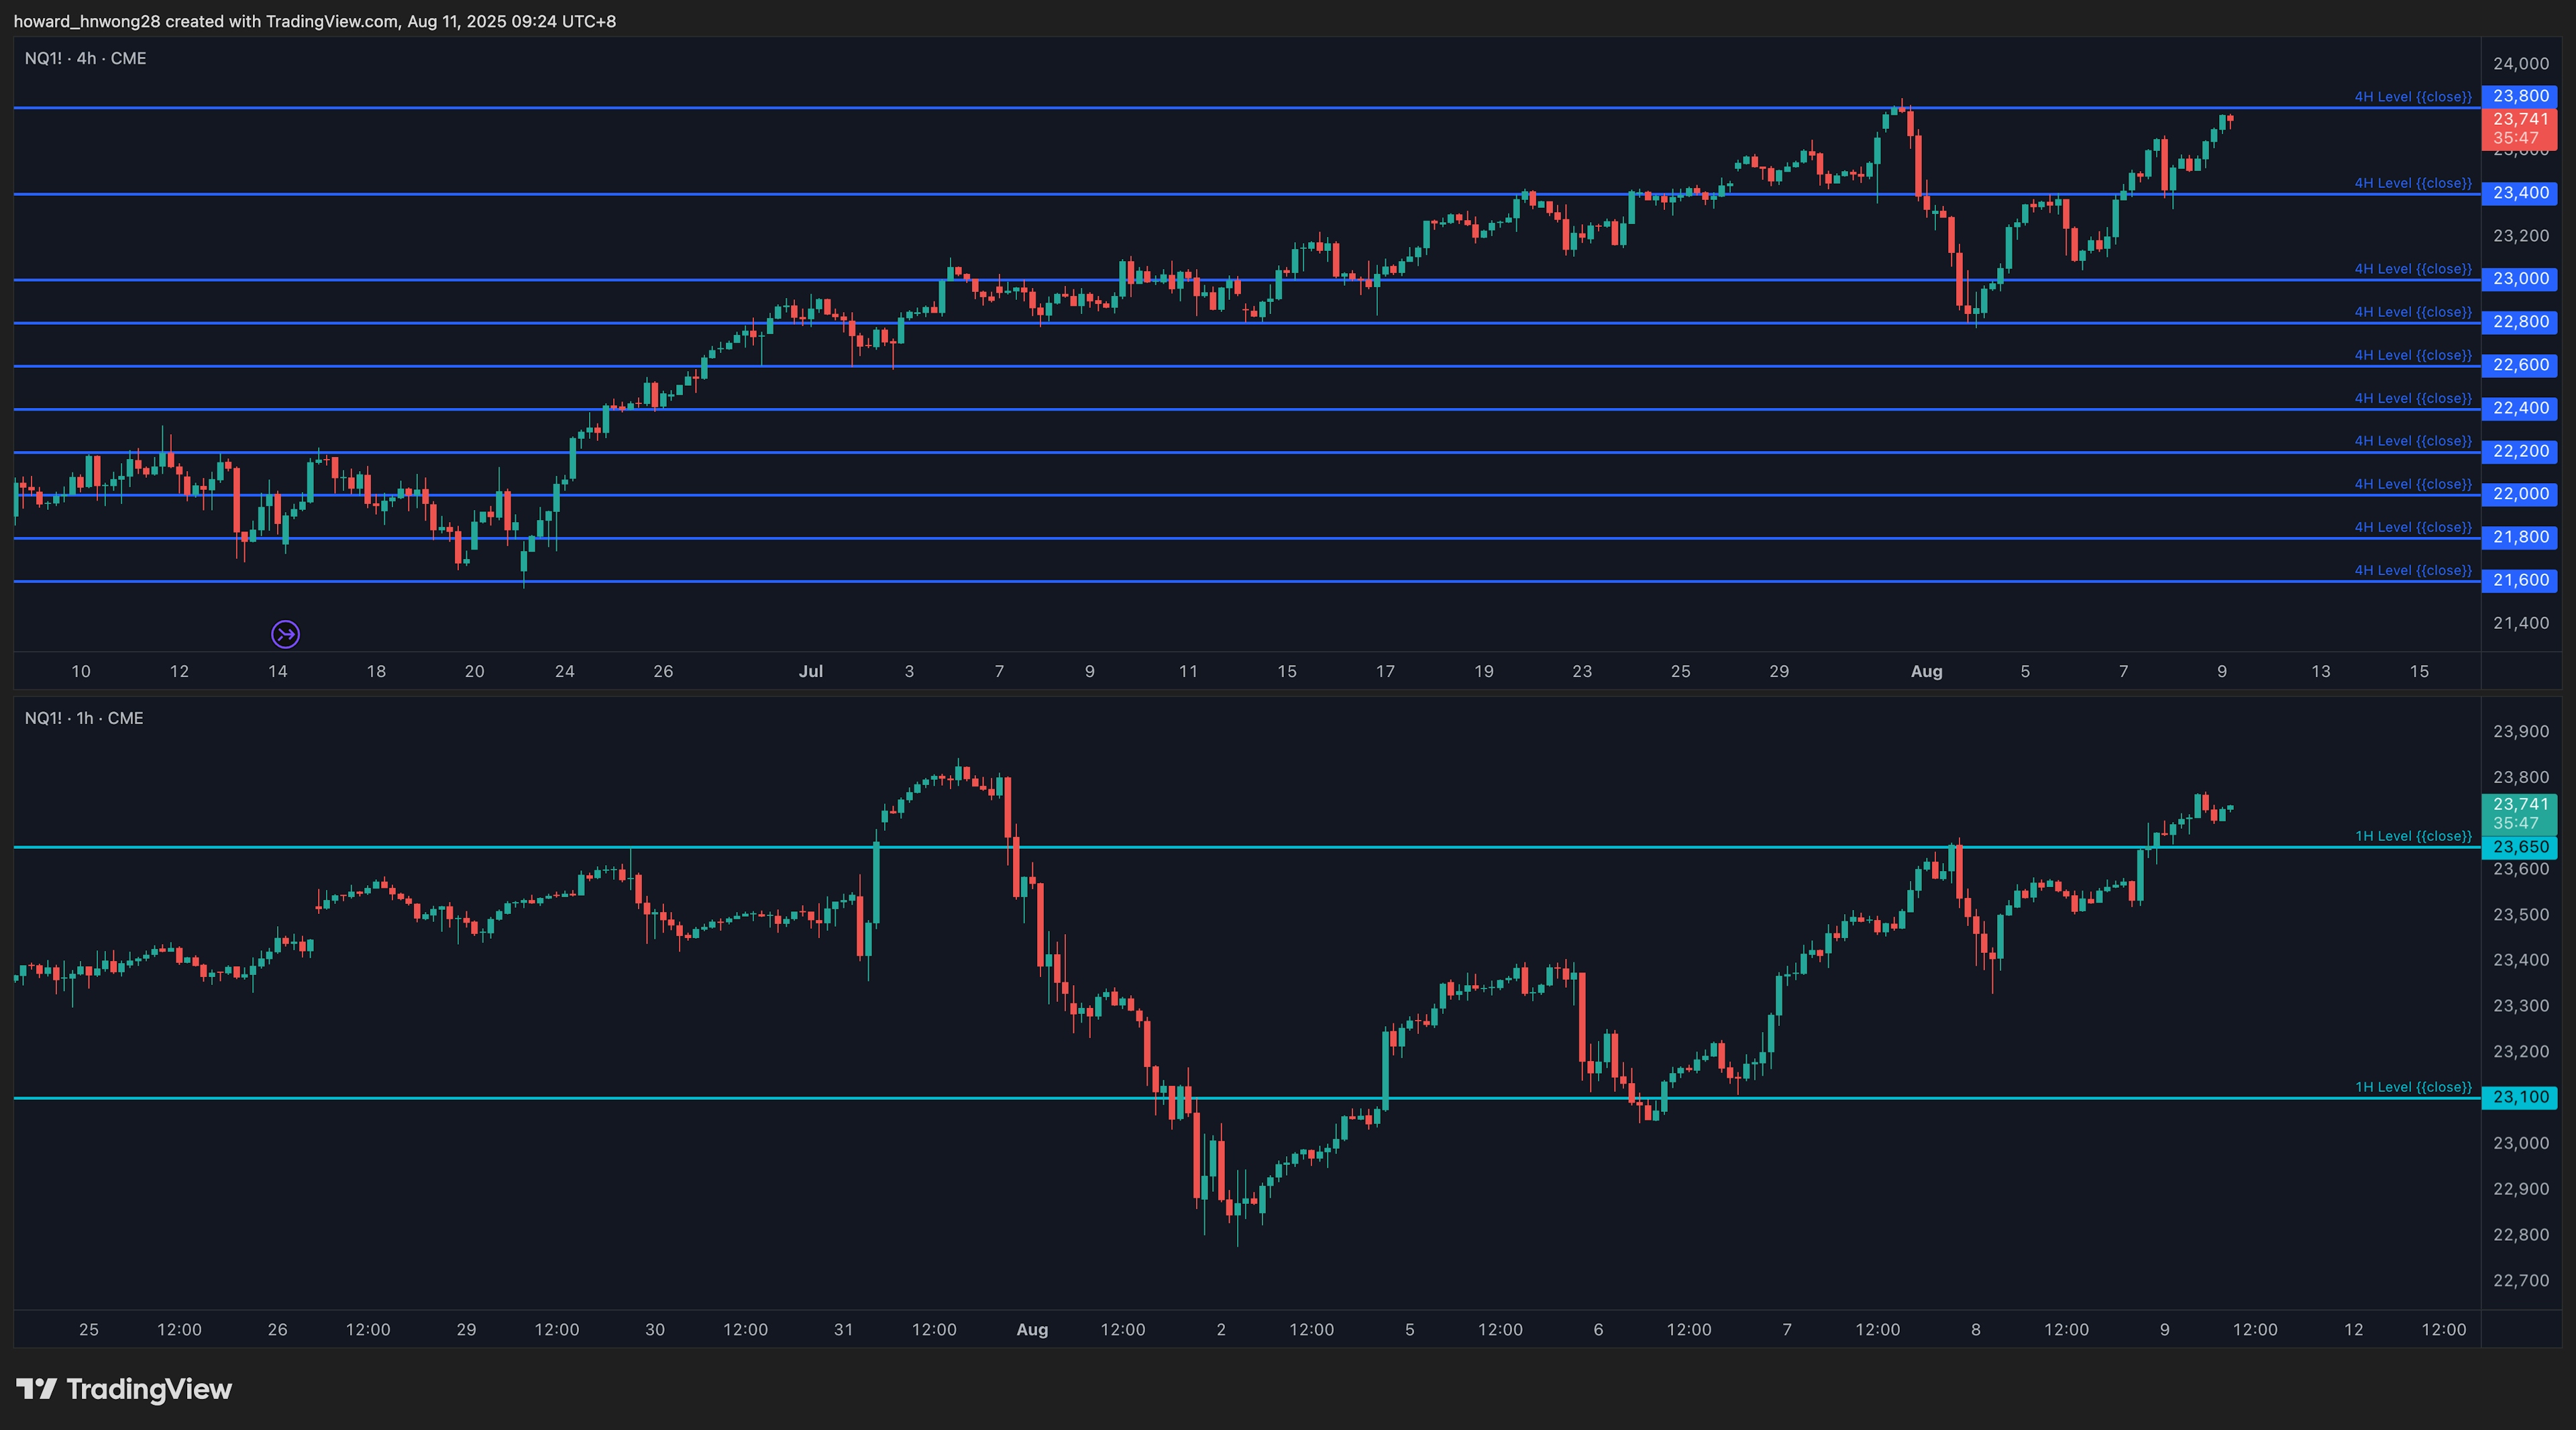Click the NQ1! 4h CME chart title
This screenshot has height=1430, width=2576.
(85, 58)
